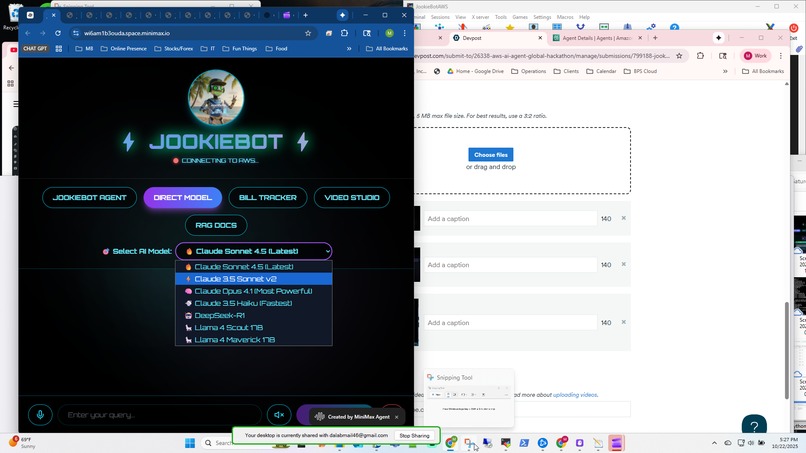Screen dimensions: 806x453
Task: Open the JookieBot robot avatar image
Action: click(216, 98)
